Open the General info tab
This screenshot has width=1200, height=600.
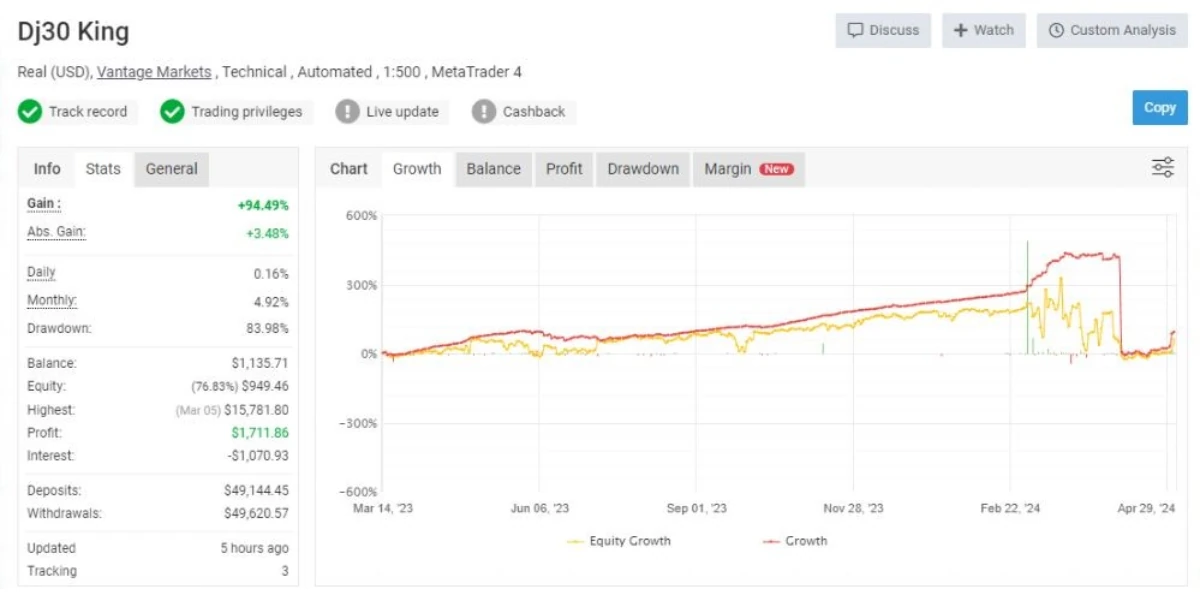coord(172,169)
